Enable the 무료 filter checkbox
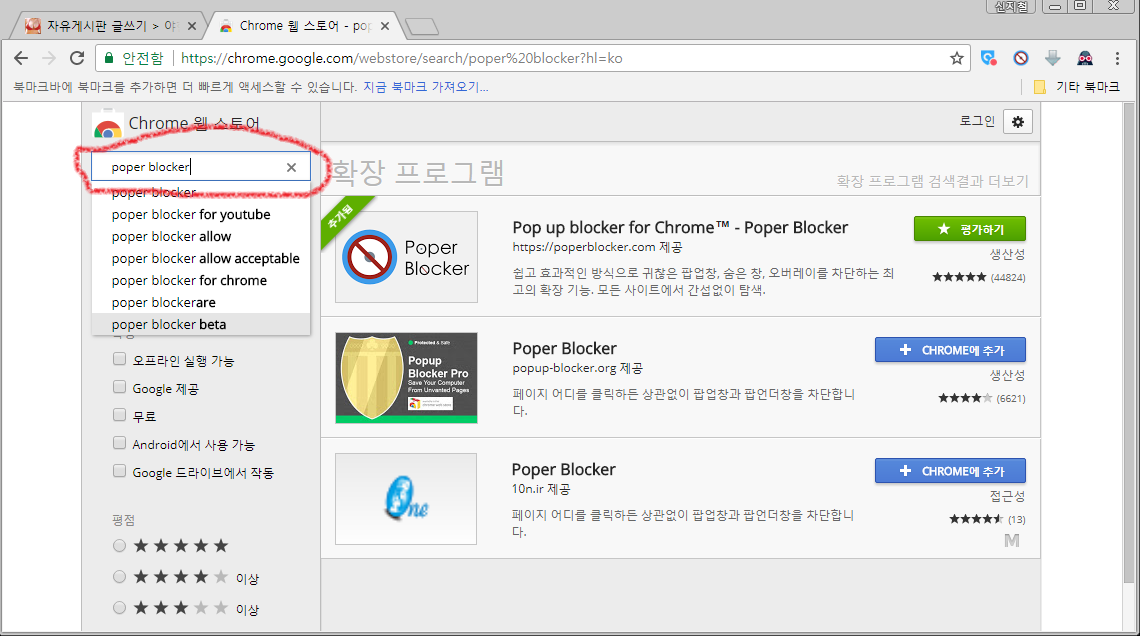Viewport: 1140px width, 636px height. pos(119,415)
